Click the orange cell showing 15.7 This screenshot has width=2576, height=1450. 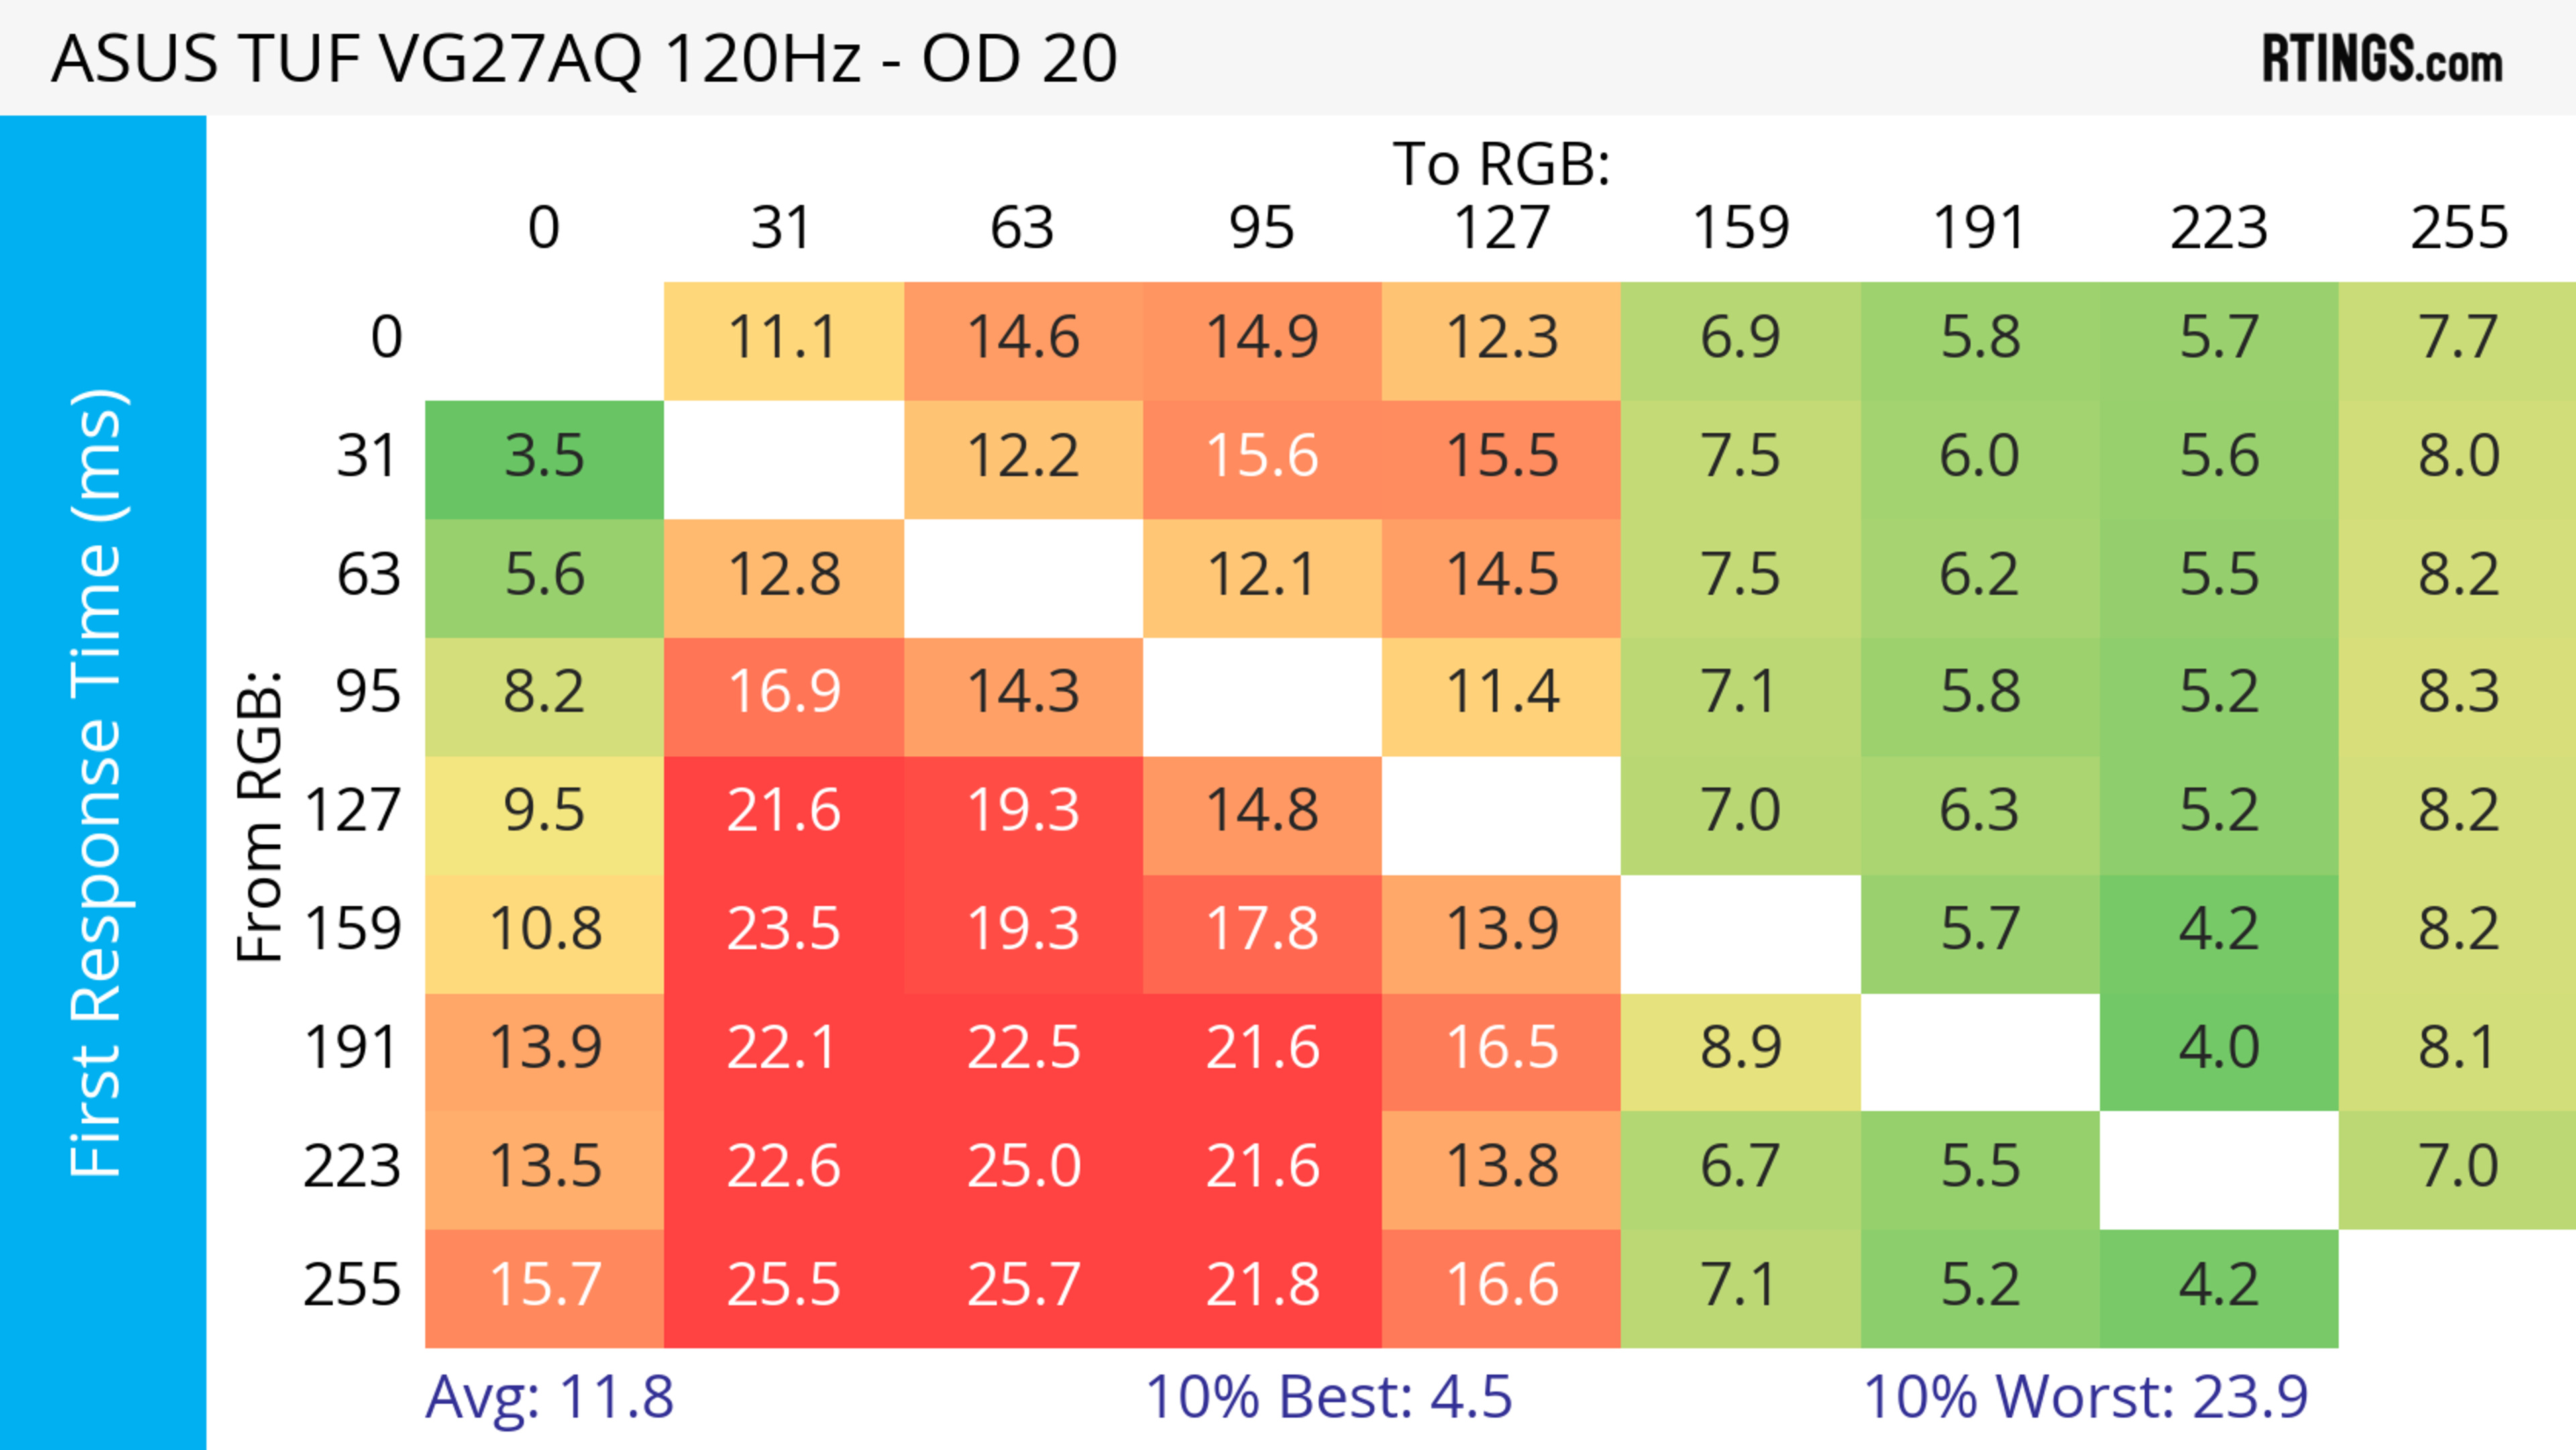point(544,1286)
